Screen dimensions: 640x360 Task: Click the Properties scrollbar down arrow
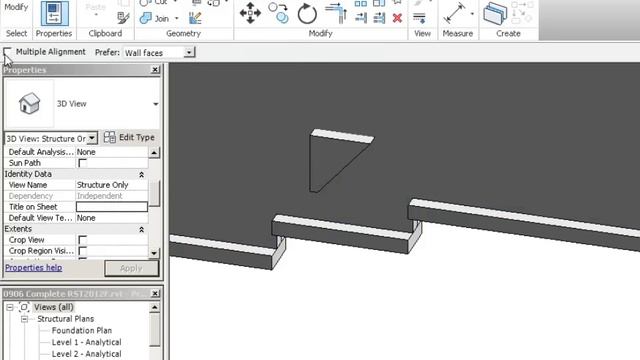[154, 253]
